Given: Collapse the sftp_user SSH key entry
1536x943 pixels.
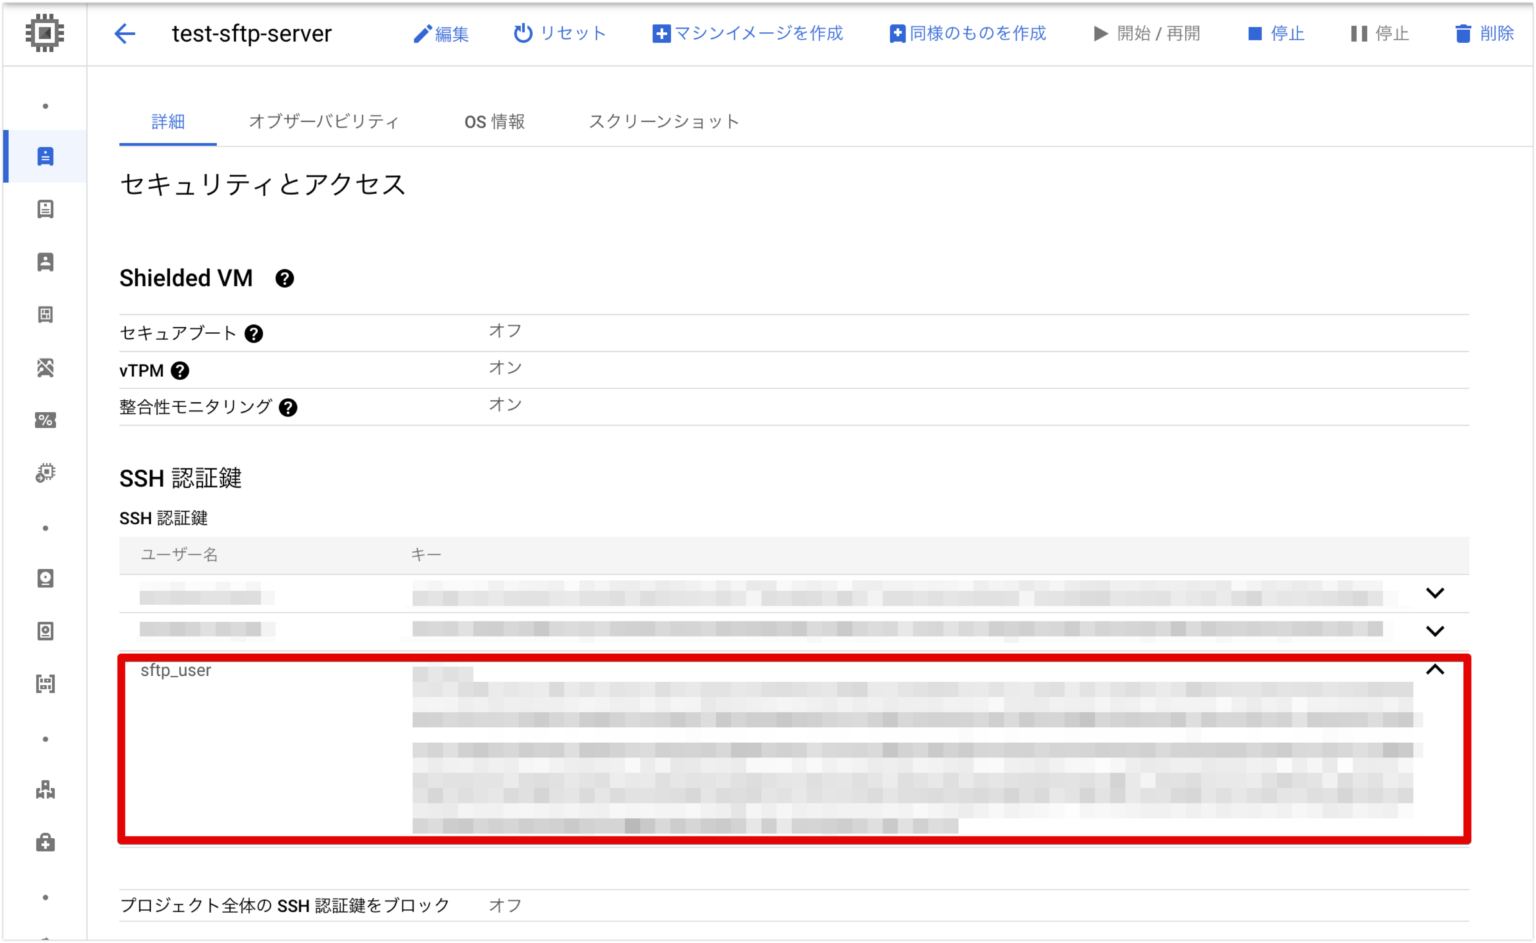Looking at the screenshot, I should [1436, 669].
